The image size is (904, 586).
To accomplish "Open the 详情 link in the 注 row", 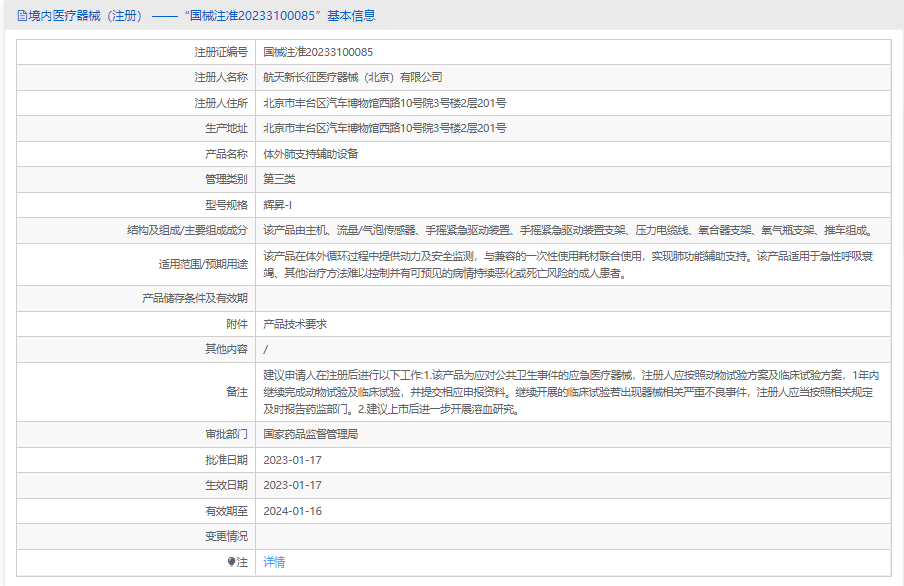I will pyautogui.click(x=274, y=562).
